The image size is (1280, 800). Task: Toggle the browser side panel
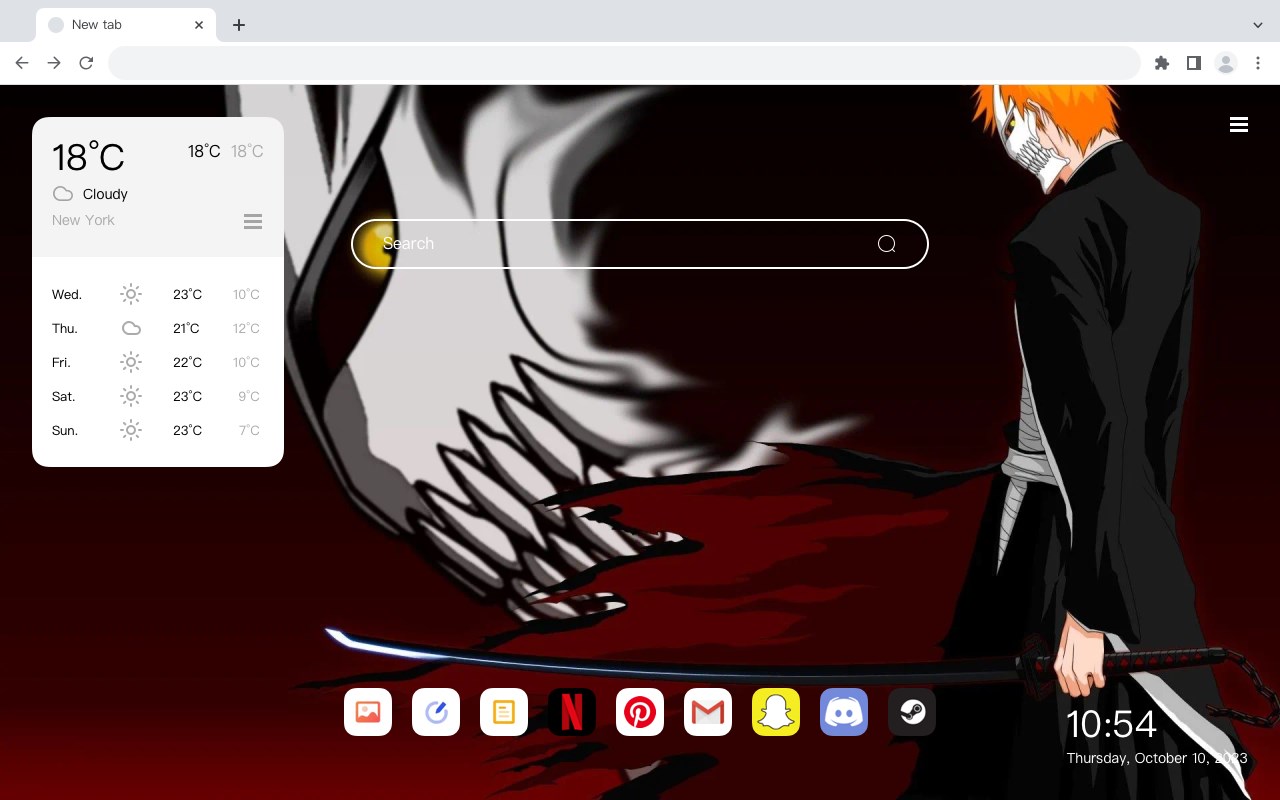1193,63
